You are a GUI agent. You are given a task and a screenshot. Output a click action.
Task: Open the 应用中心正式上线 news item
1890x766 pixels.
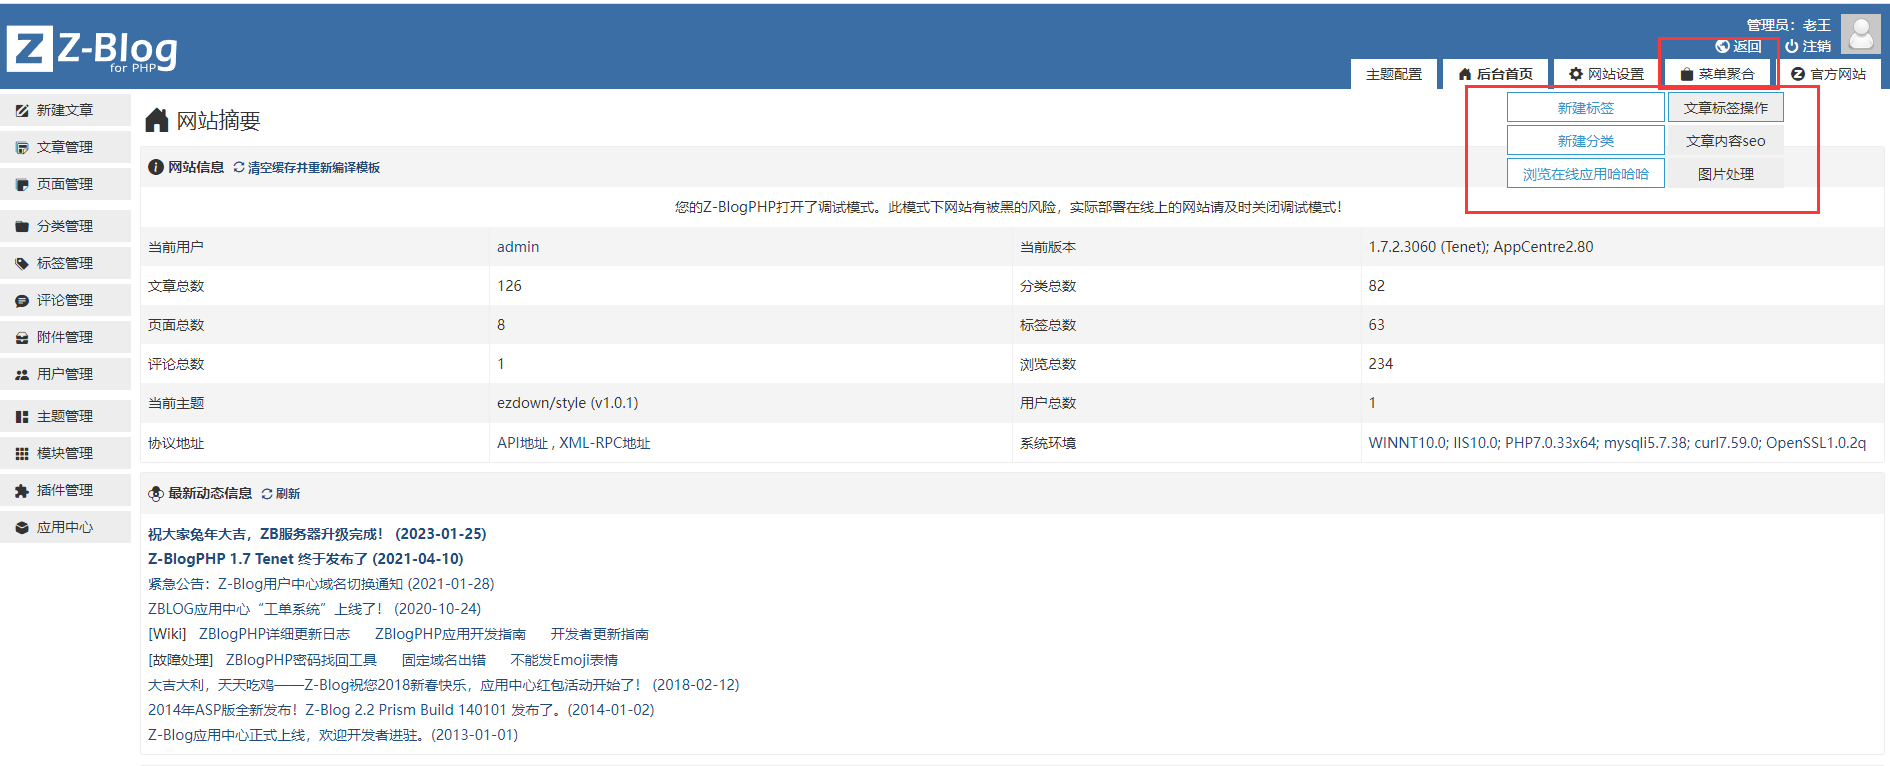[333, 735]
